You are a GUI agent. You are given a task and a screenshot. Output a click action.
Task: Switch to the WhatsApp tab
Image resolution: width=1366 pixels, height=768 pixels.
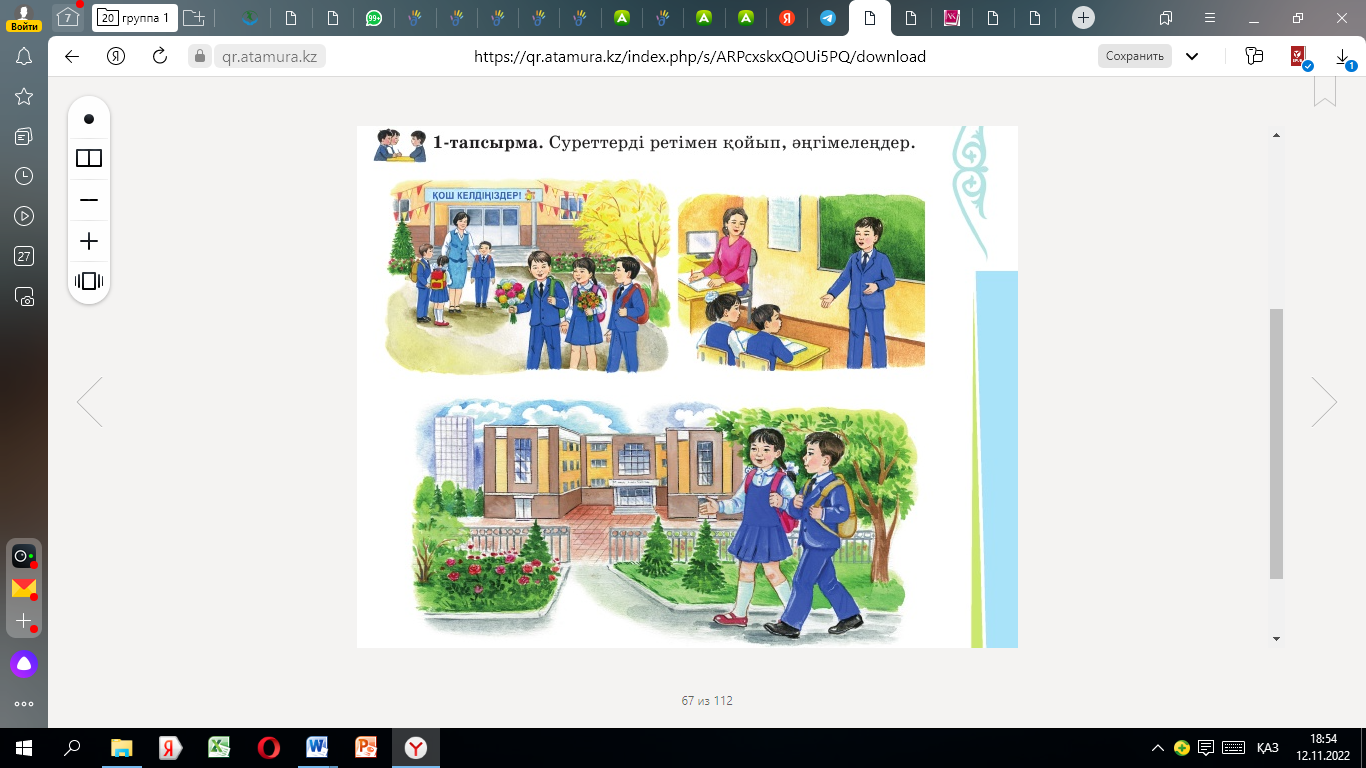tap(373, 18)
